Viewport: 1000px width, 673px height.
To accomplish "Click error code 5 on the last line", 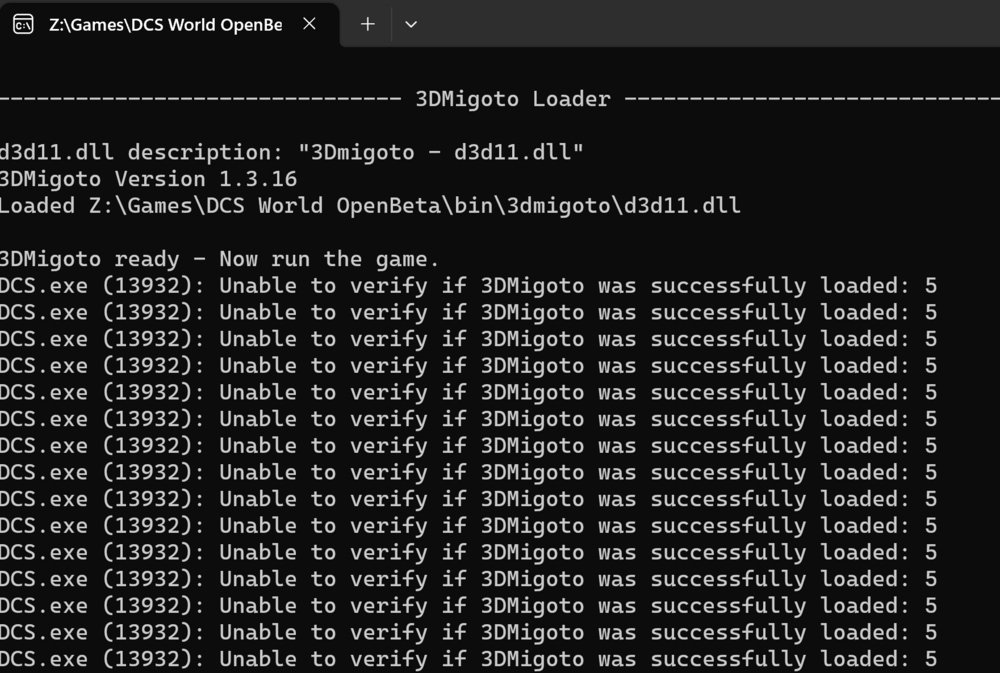I will pos(931,659).
